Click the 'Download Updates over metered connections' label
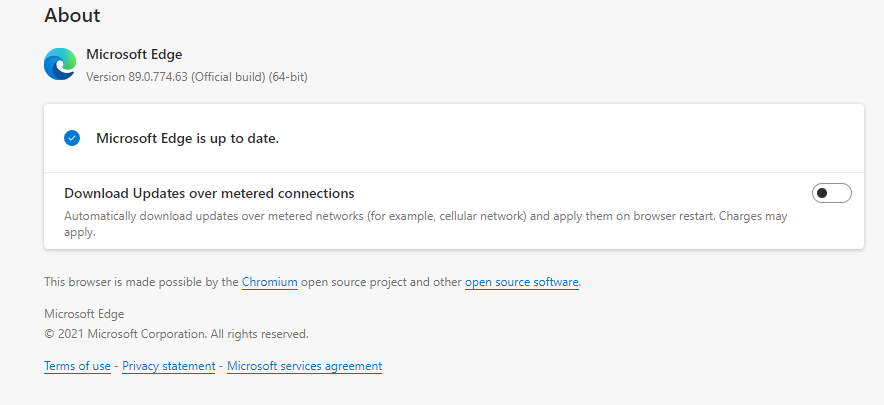Viewport: 884px width, 405px height. tap(209, 193)
